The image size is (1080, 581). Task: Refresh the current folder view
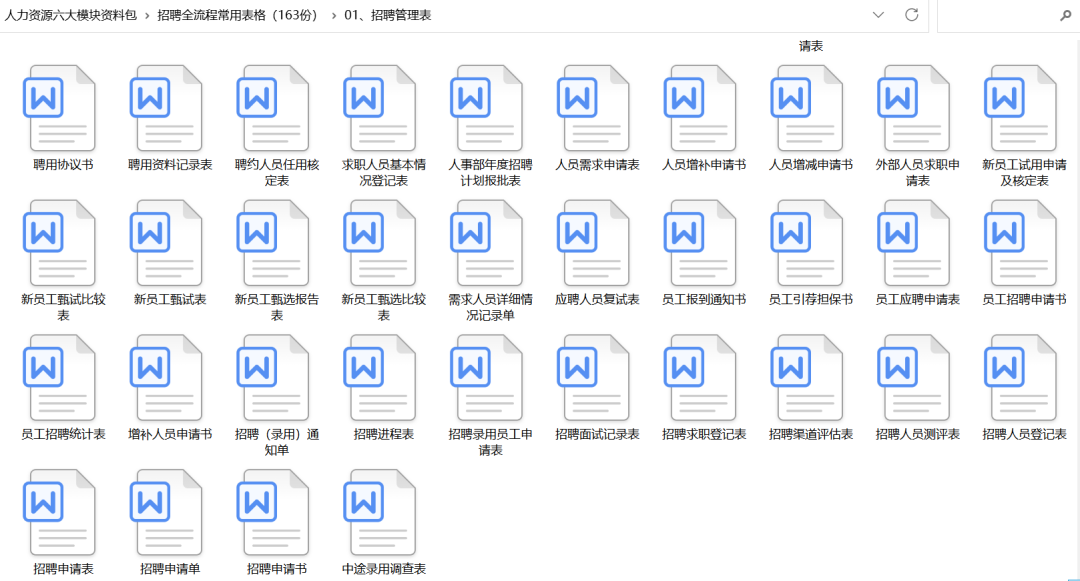pos(911,14)
